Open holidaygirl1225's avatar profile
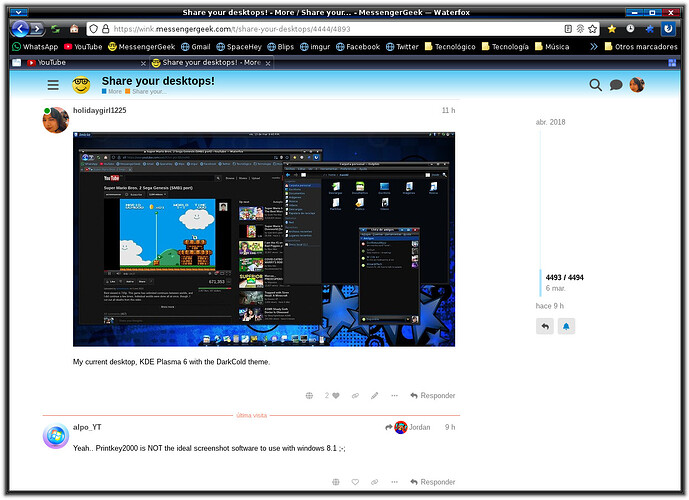The height and width of the screenshot is (500, 689). pos(55,120)
